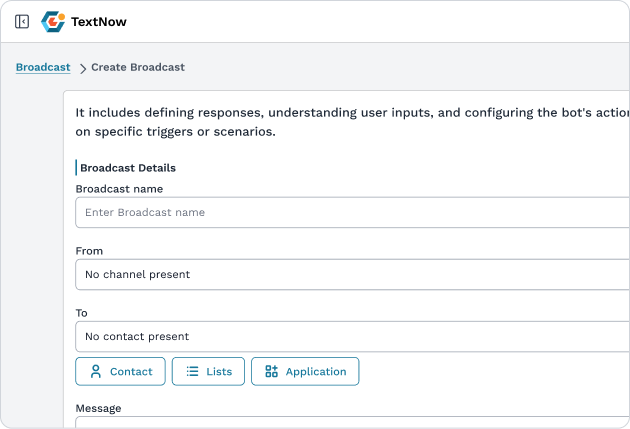Click the Create Broadcast breadcrumb text
The height and width of the screenshot is (429, 630).
click(x=138, y=67)
